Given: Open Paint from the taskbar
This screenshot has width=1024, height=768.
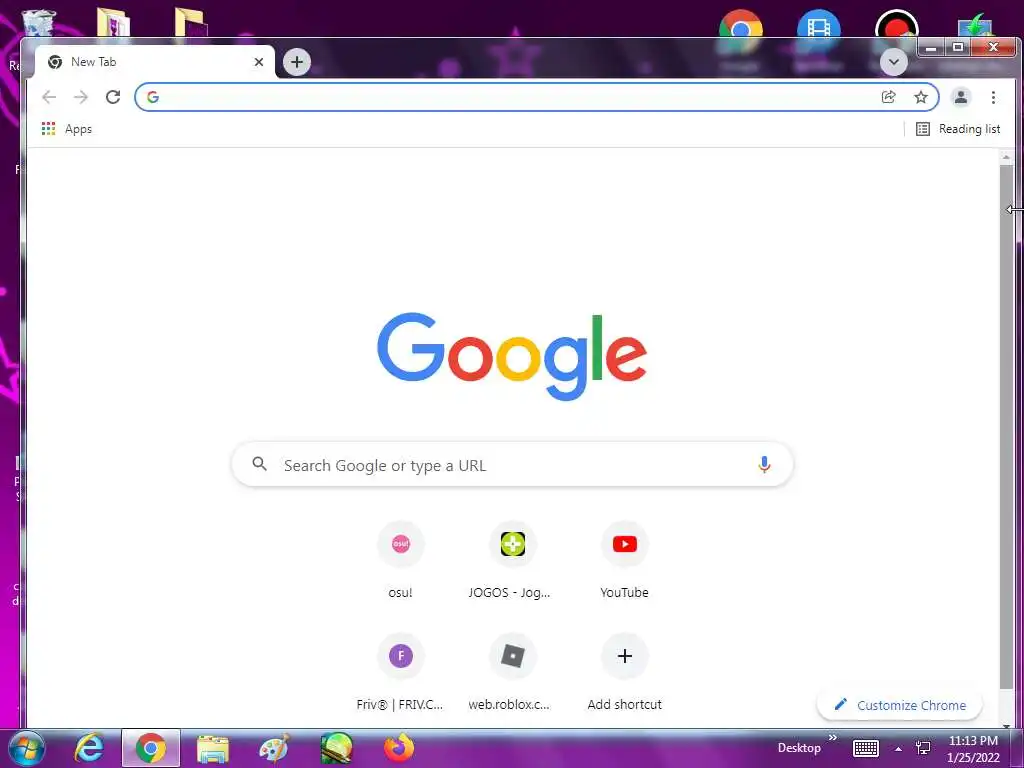Looking at the screenshot, I should (x=275, y=748).
